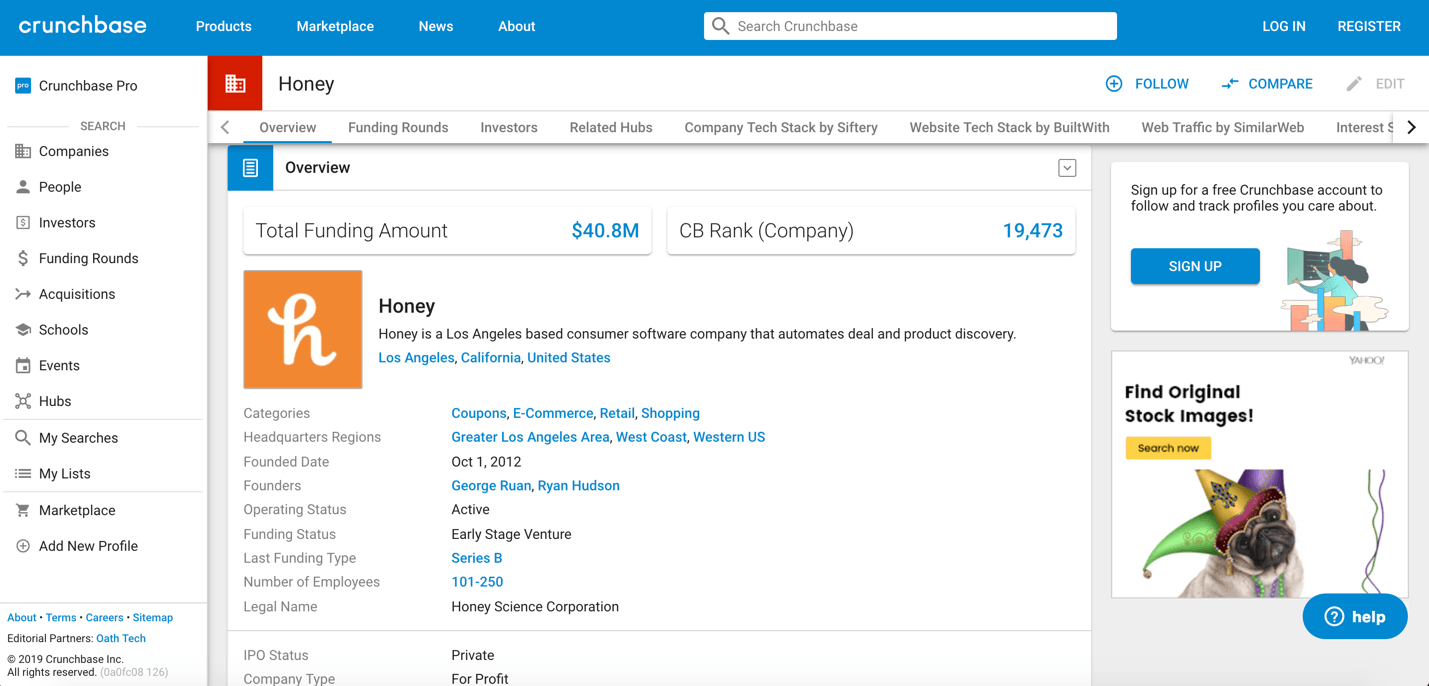This screenshot has height=686, width=1429.
Task: Click the Events calendar icon
Action: coord(23,366)
